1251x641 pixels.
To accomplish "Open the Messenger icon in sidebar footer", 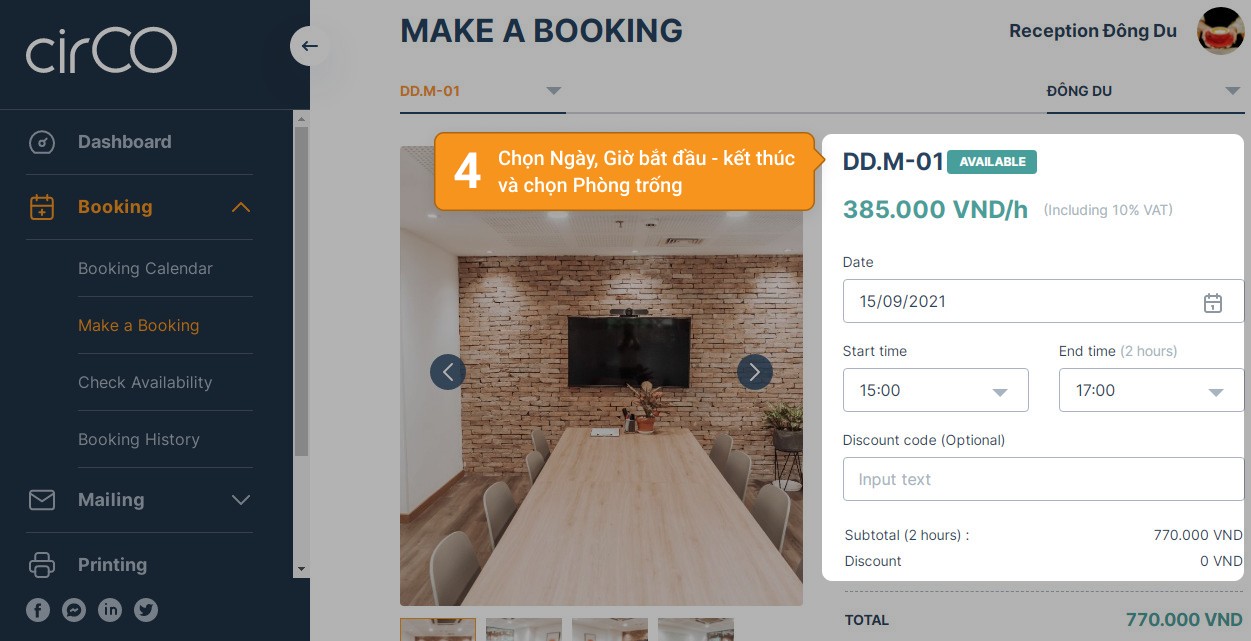I will [74, 609].
